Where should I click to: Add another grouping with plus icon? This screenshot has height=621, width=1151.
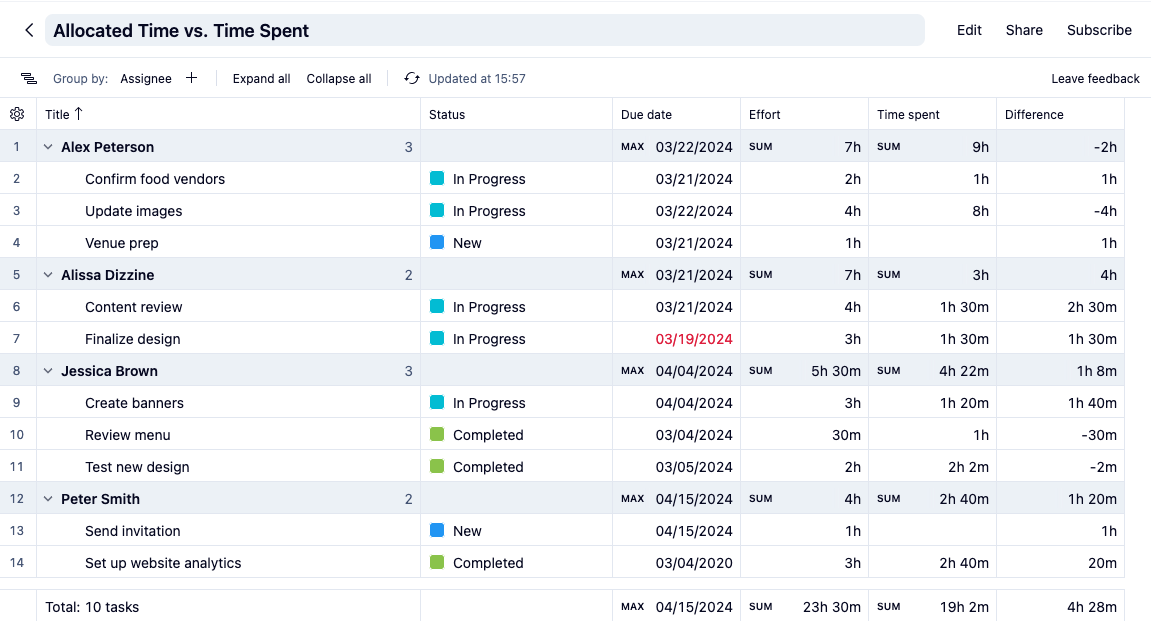(192, 78)
